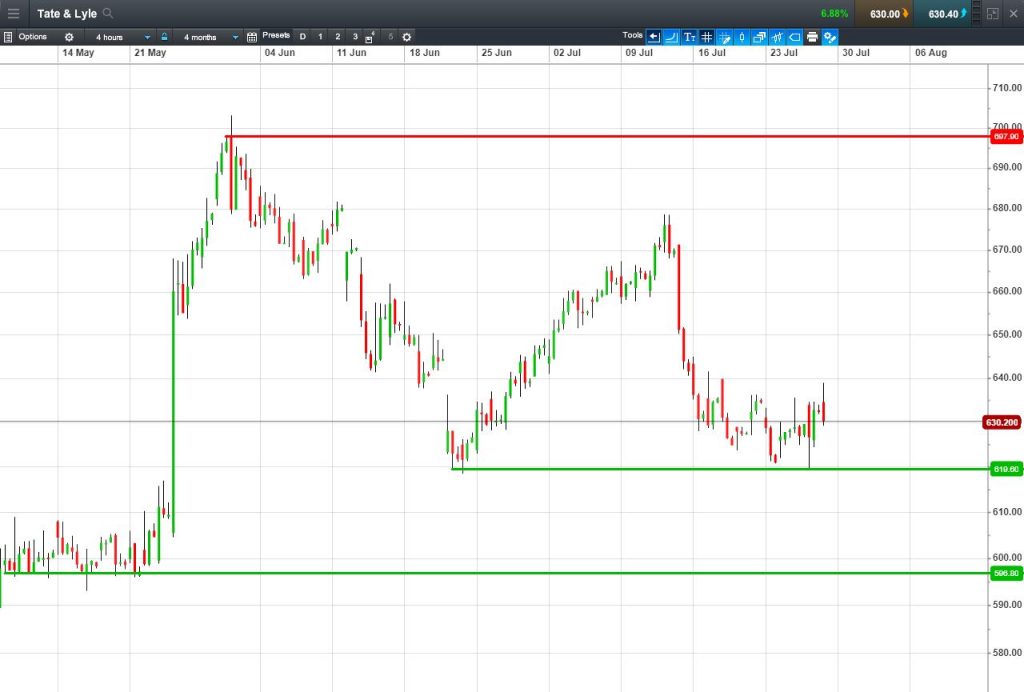The width and height of the screenshot is (1024, 692).
Task: Toggle the text annotation tool
Action: (x=689, y=37)
